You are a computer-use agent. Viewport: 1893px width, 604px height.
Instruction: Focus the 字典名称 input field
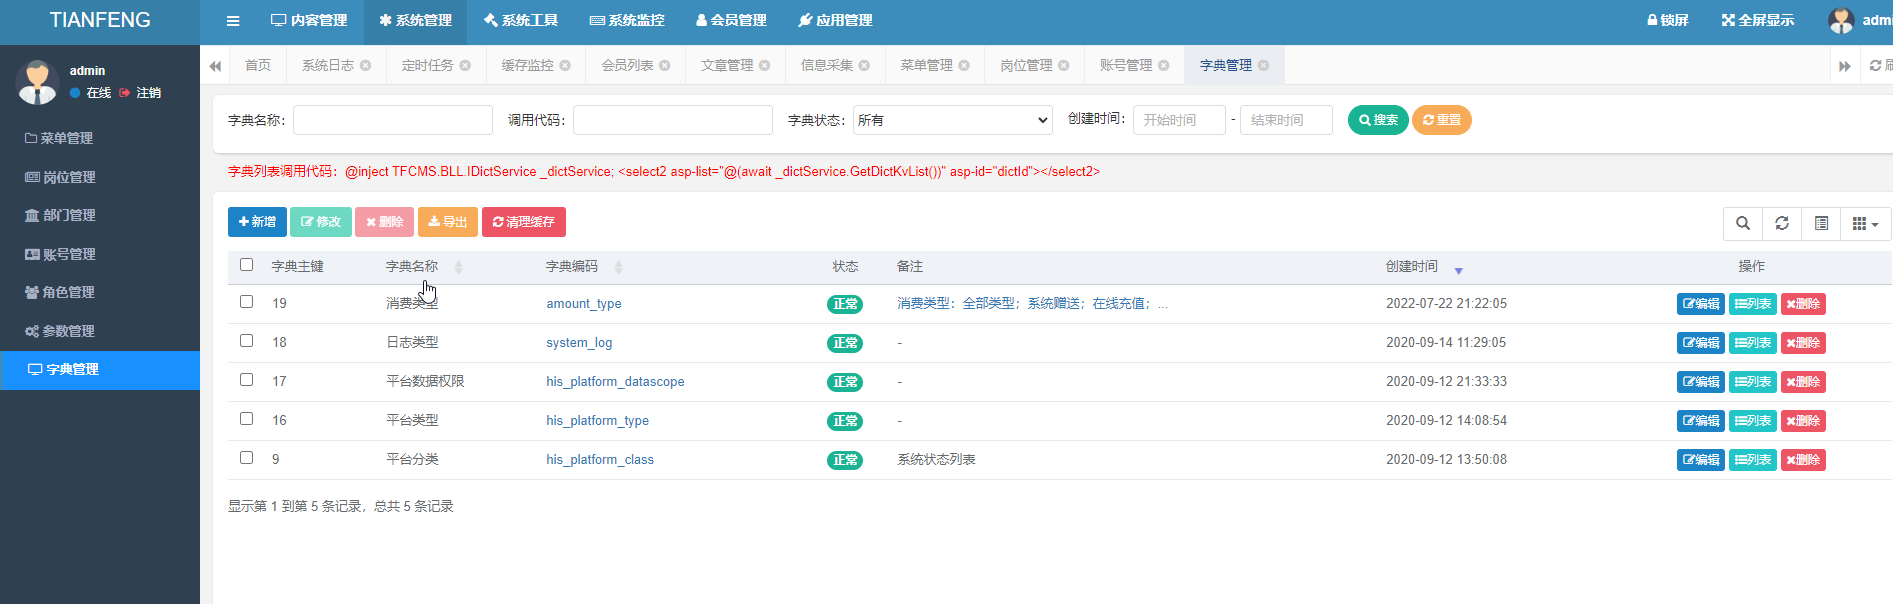pos(393,120)
